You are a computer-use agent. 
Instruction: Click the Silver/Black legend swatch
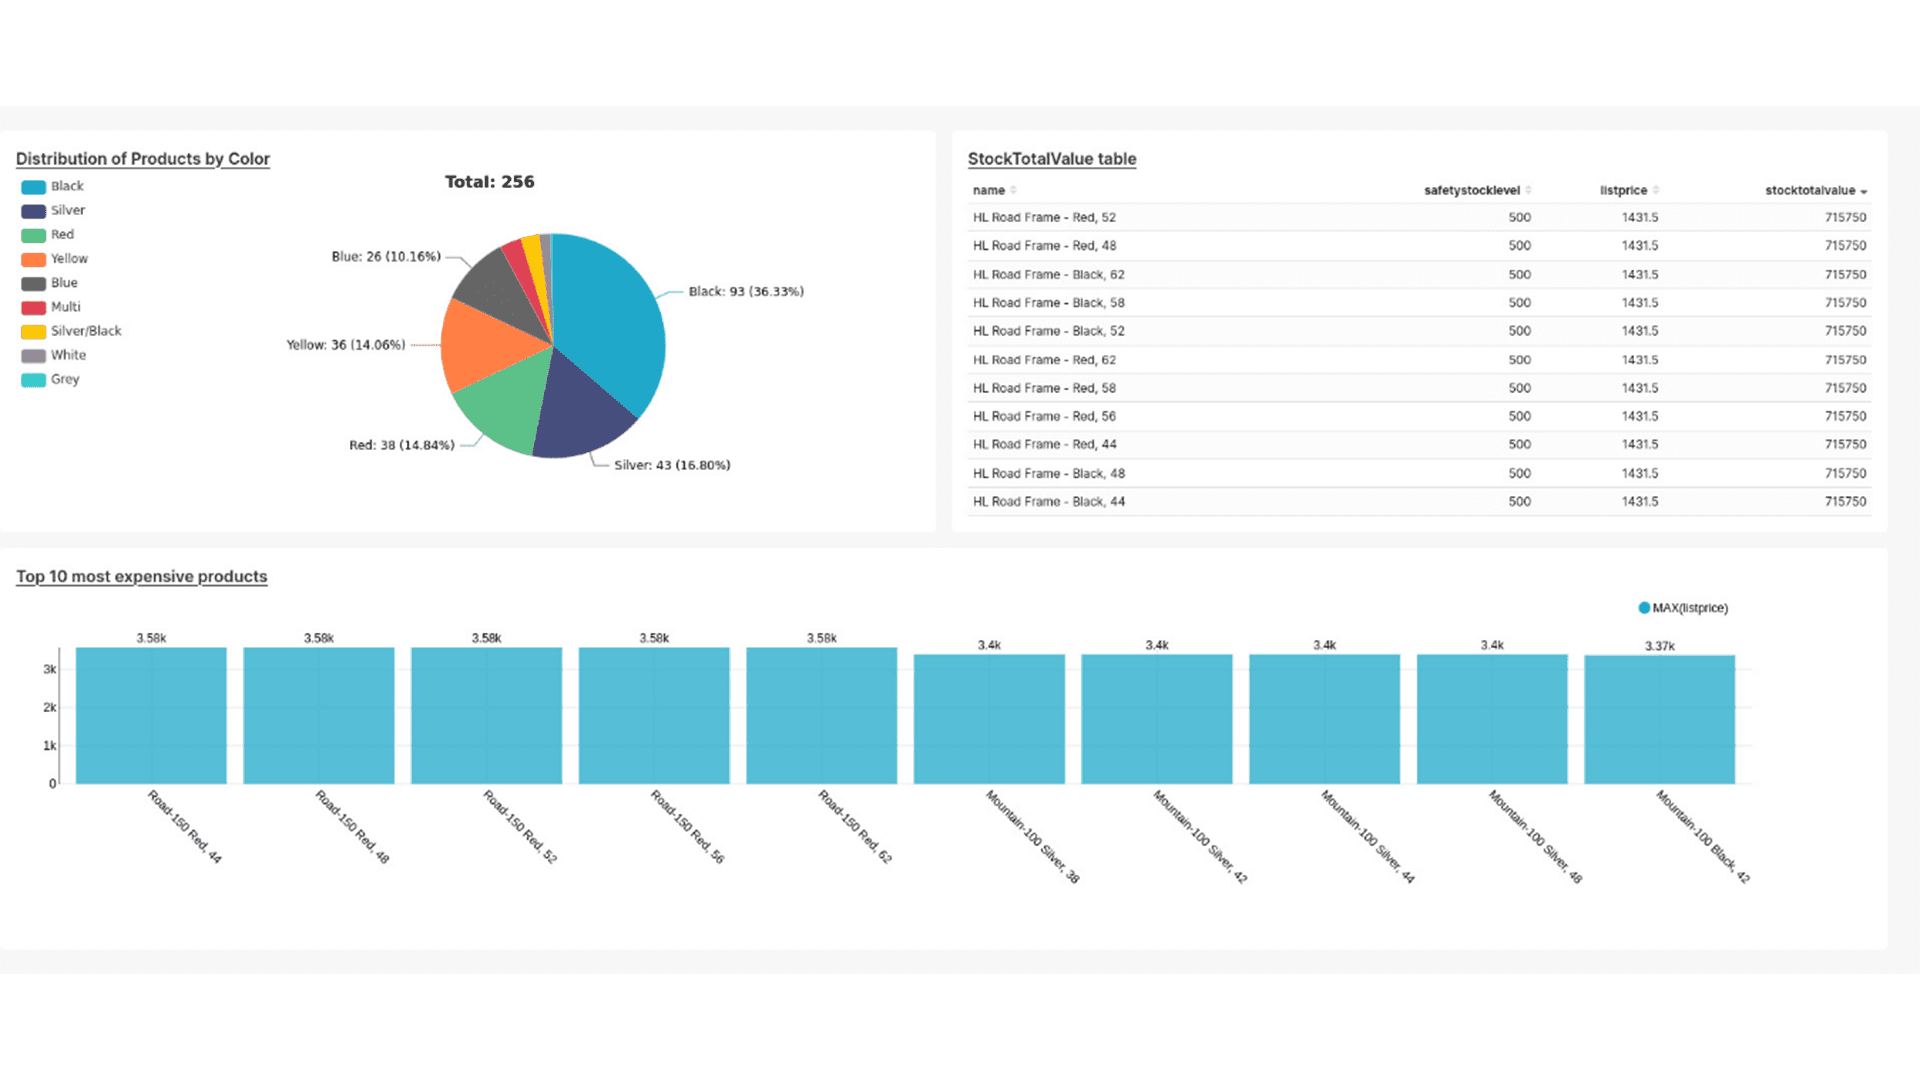[34, 331]
